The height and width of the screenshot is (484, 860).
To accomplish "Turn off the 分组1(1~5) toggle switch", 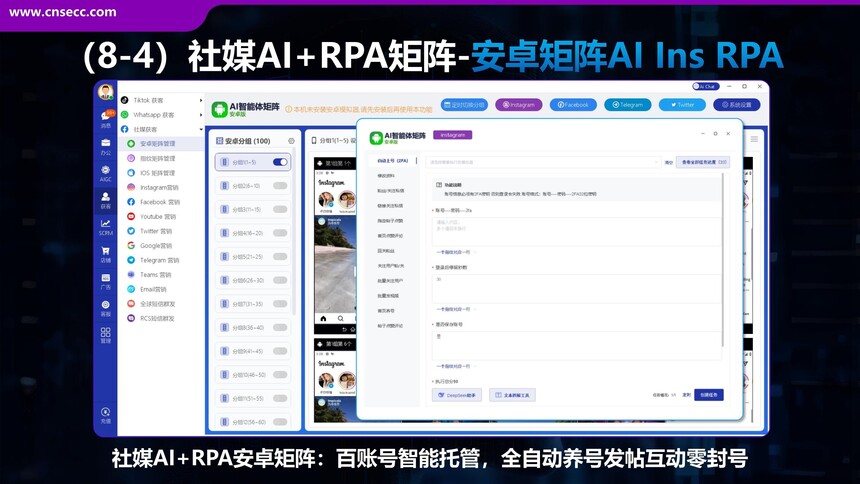I will [x=280, y=162].
